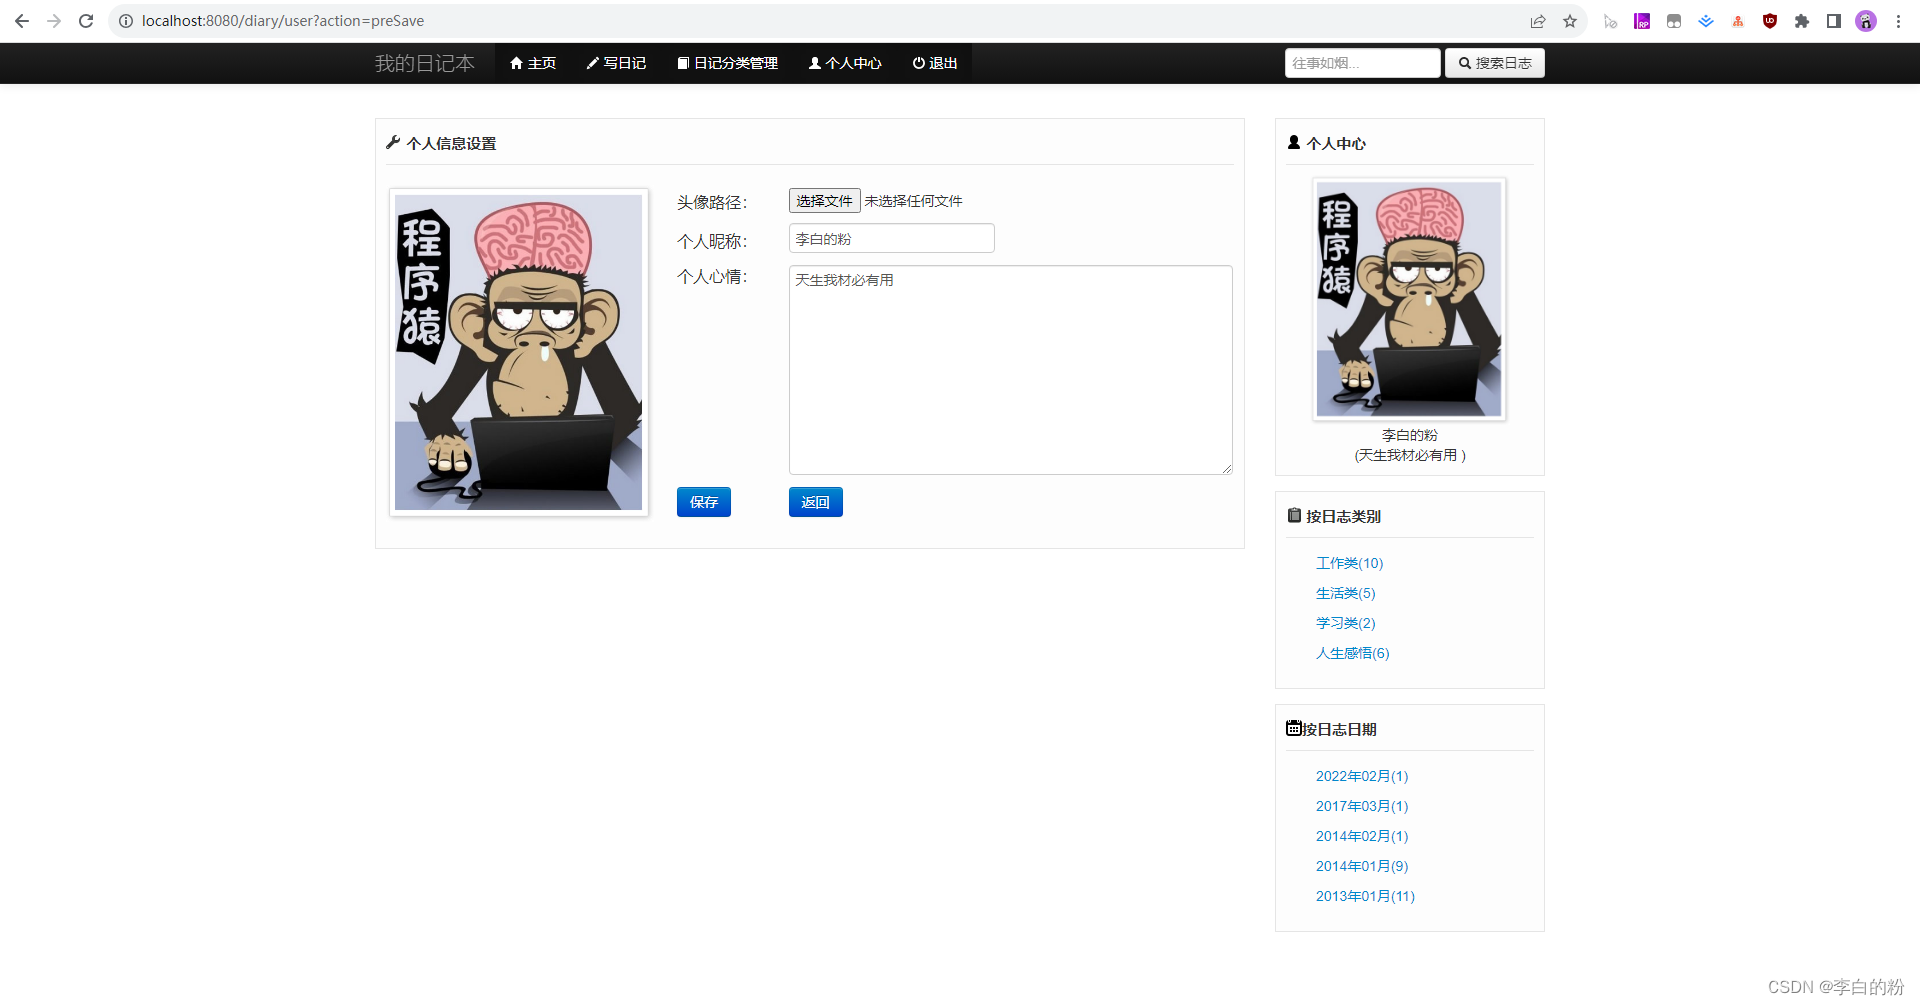Screen dimensions: 1920x1005
Task: Click the browser address bar URL
Action: pos(283,21)
